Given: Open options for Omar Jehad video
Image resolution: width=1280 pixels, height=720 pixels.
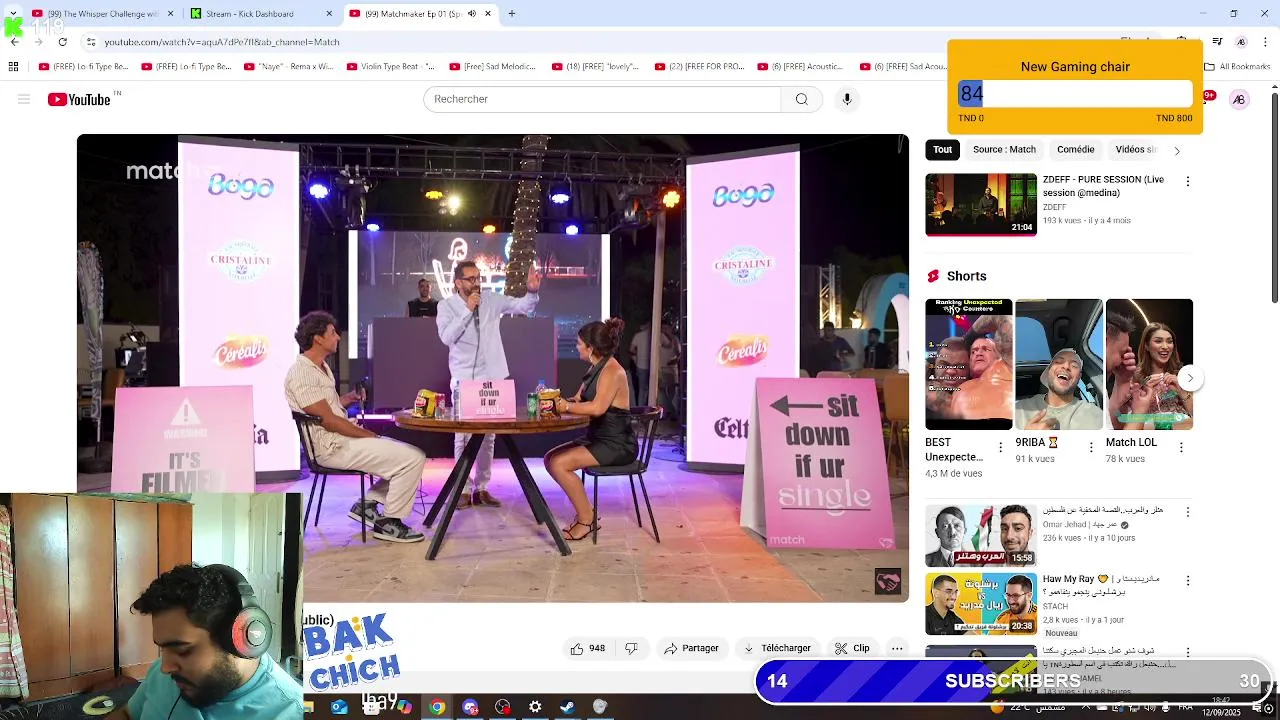Looking at the screenshot, I should click(1187, 512).
